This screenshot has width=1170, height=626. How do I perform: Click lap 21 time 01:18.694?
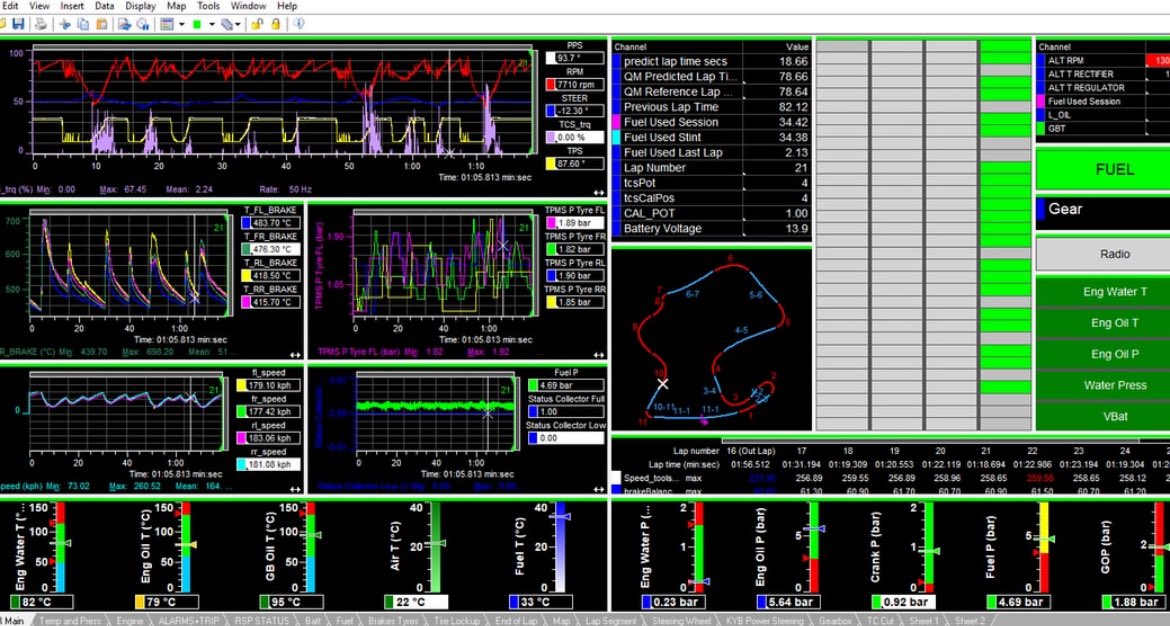pos(986,464)
